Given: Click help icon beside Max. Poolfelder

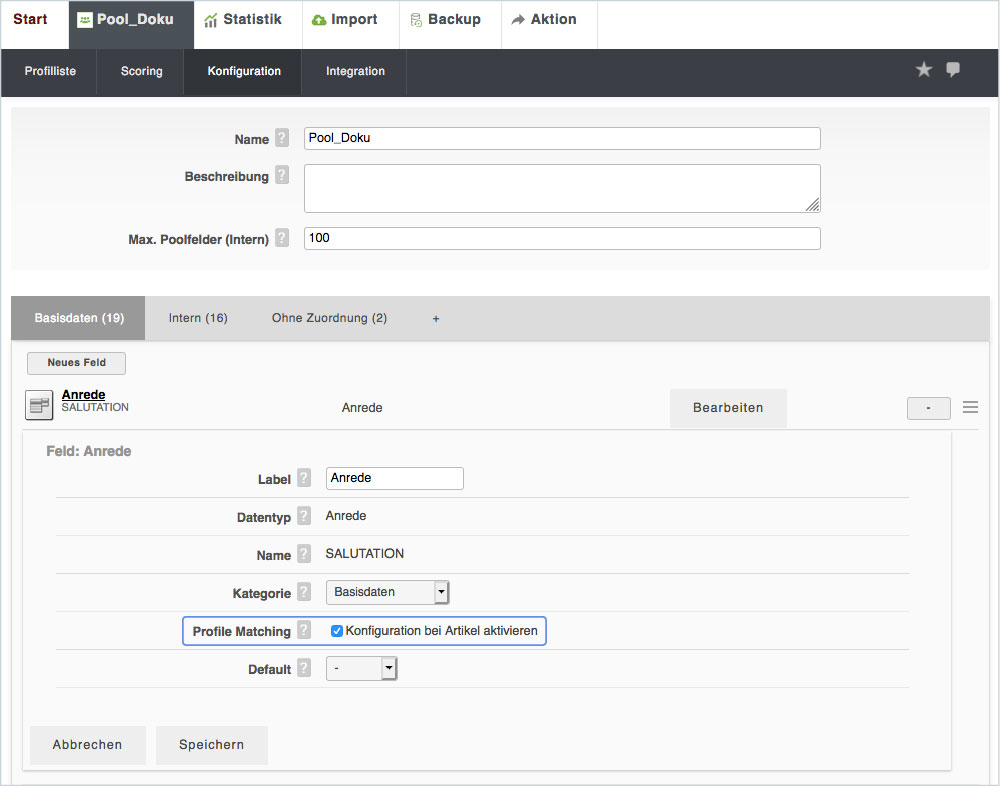Looking at the screenshot, I should pos(282,238).
